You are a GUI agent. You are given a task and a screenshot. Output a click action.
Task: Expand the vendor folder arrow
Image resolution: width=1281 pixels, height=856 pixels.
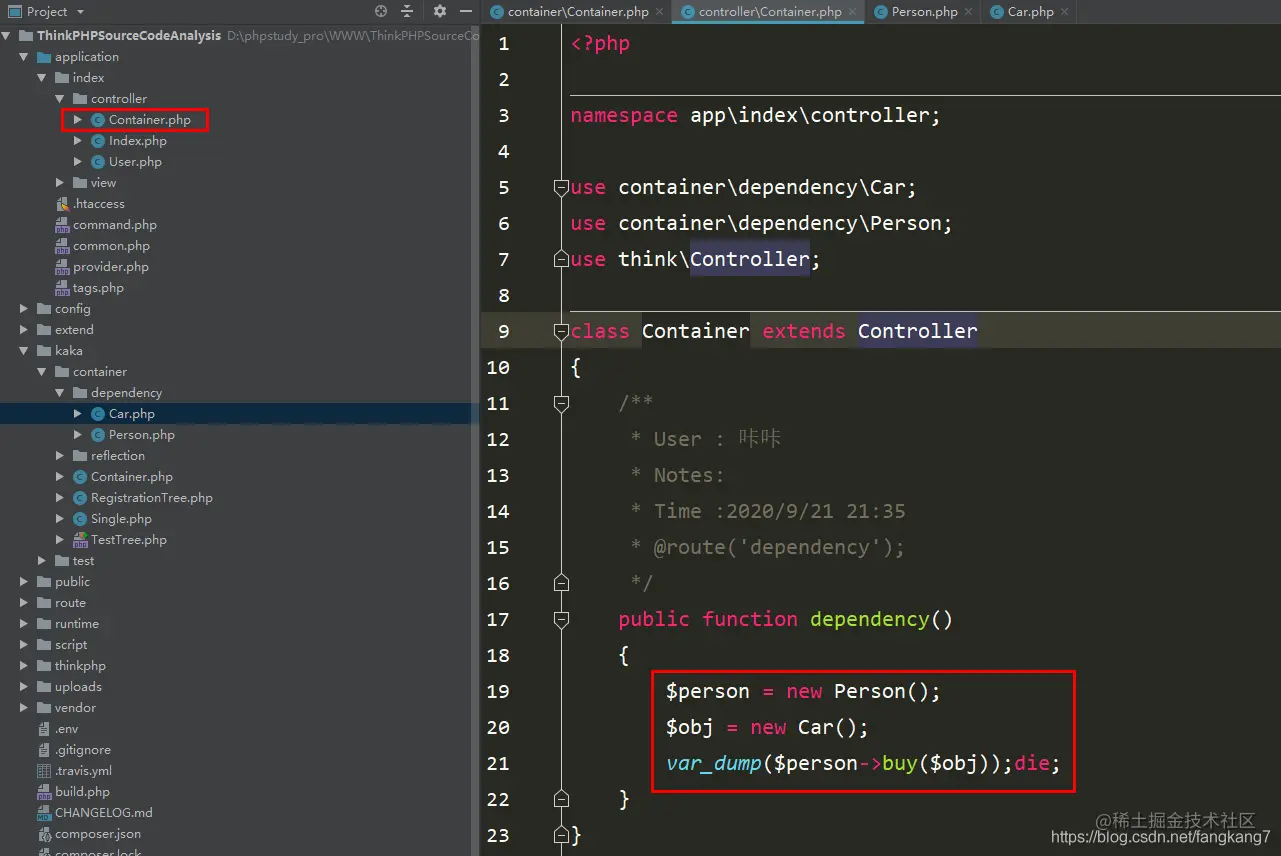(x=24, y=708)
